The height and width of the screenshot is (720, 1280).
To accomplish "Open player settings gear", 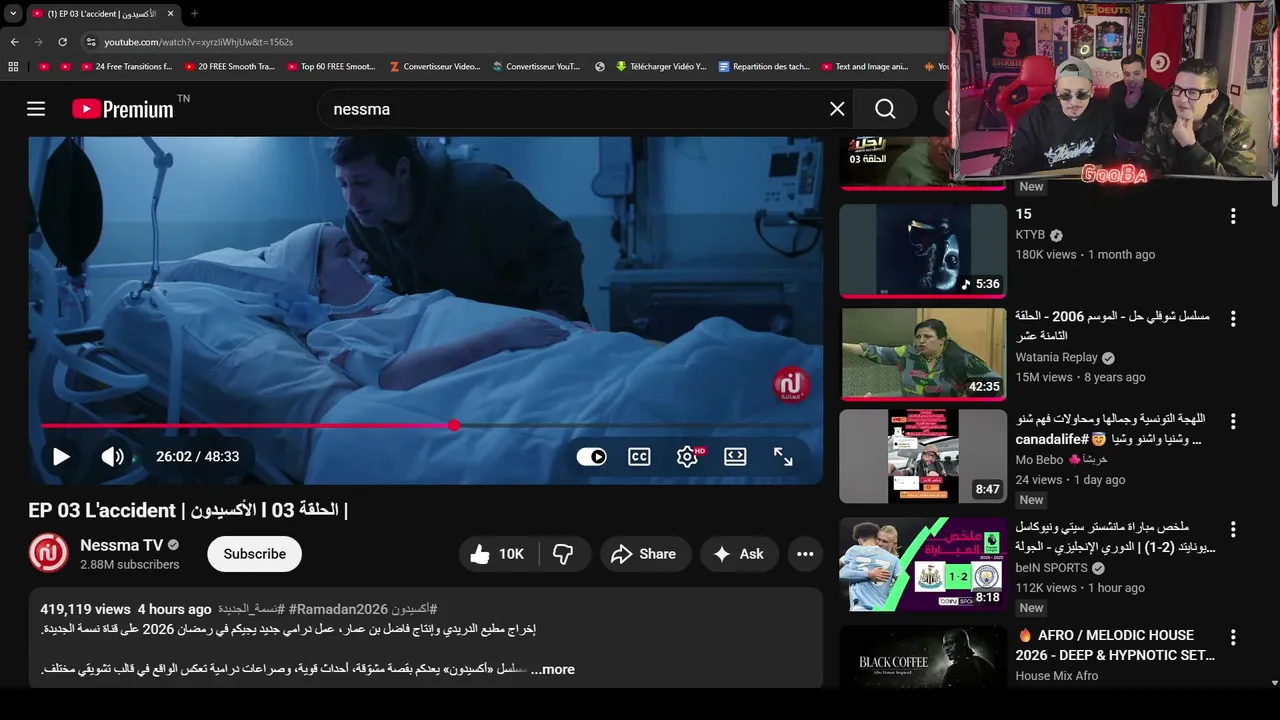I will point(688,456).
